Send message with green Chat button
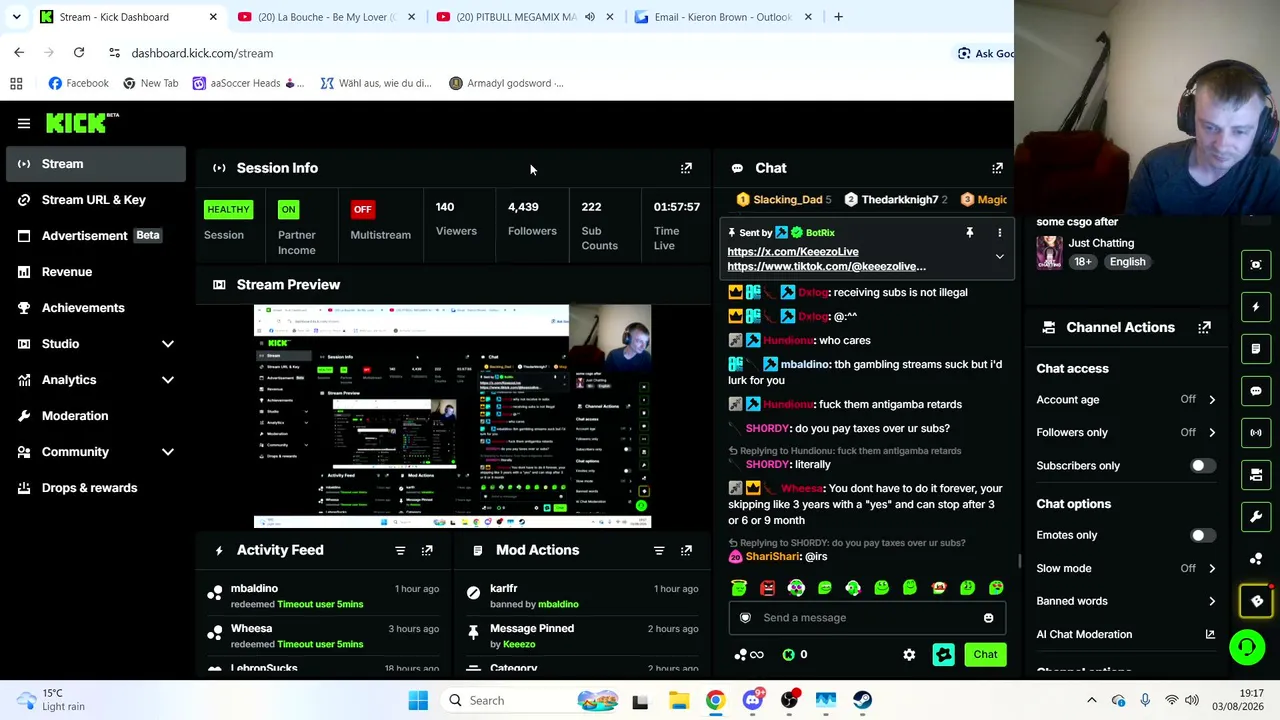1280x720 pixels. (985, 655)
